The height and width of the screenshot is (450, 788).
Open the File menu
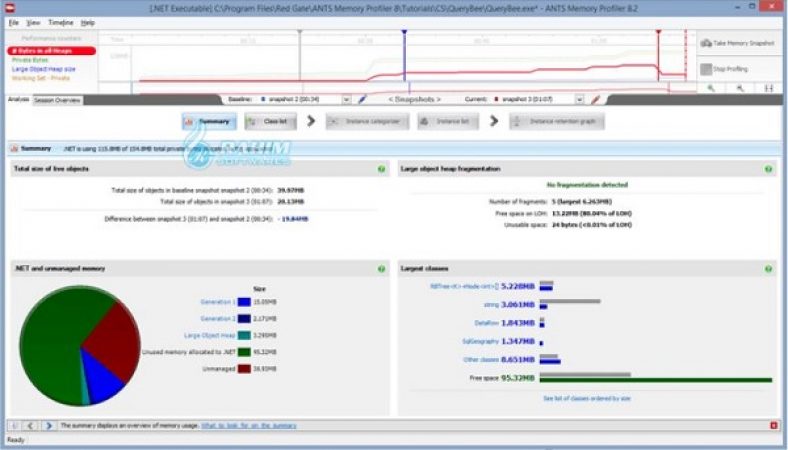tap(14, 23)
